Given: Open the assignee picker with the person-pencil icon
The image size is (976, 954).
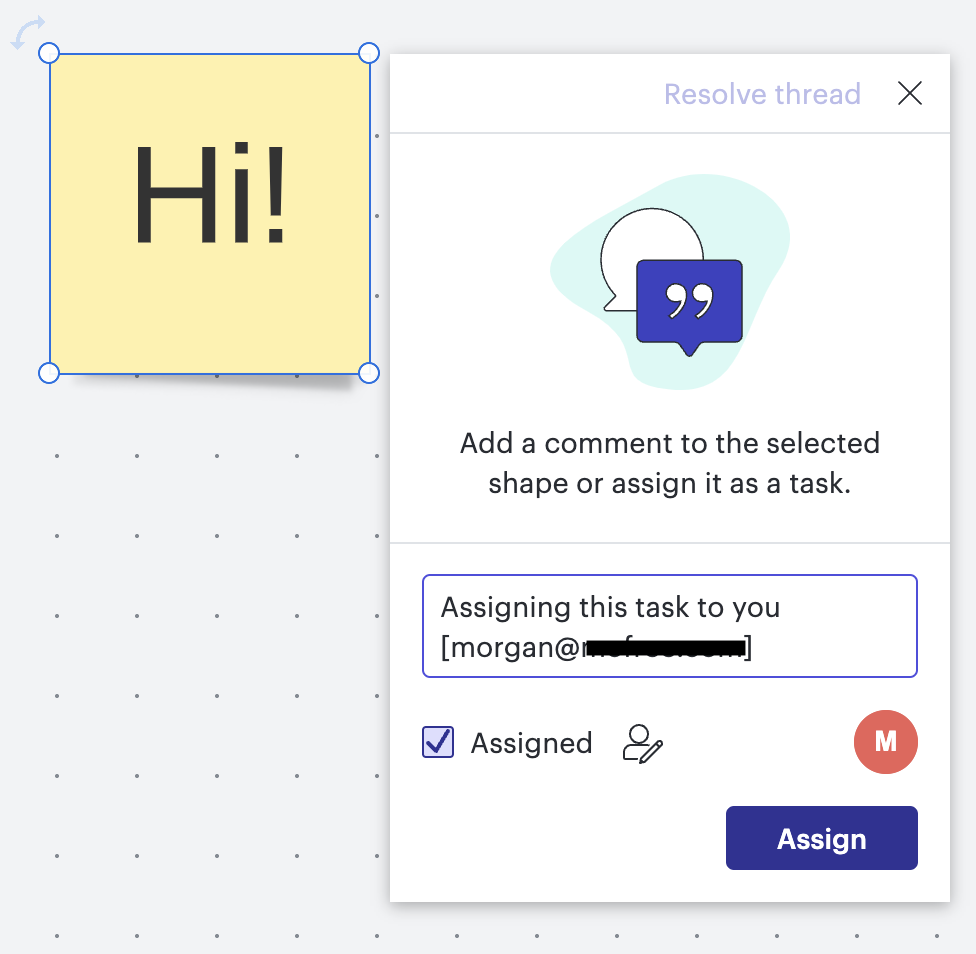Looking at the screenshot, I should click(x=642, y=743).
